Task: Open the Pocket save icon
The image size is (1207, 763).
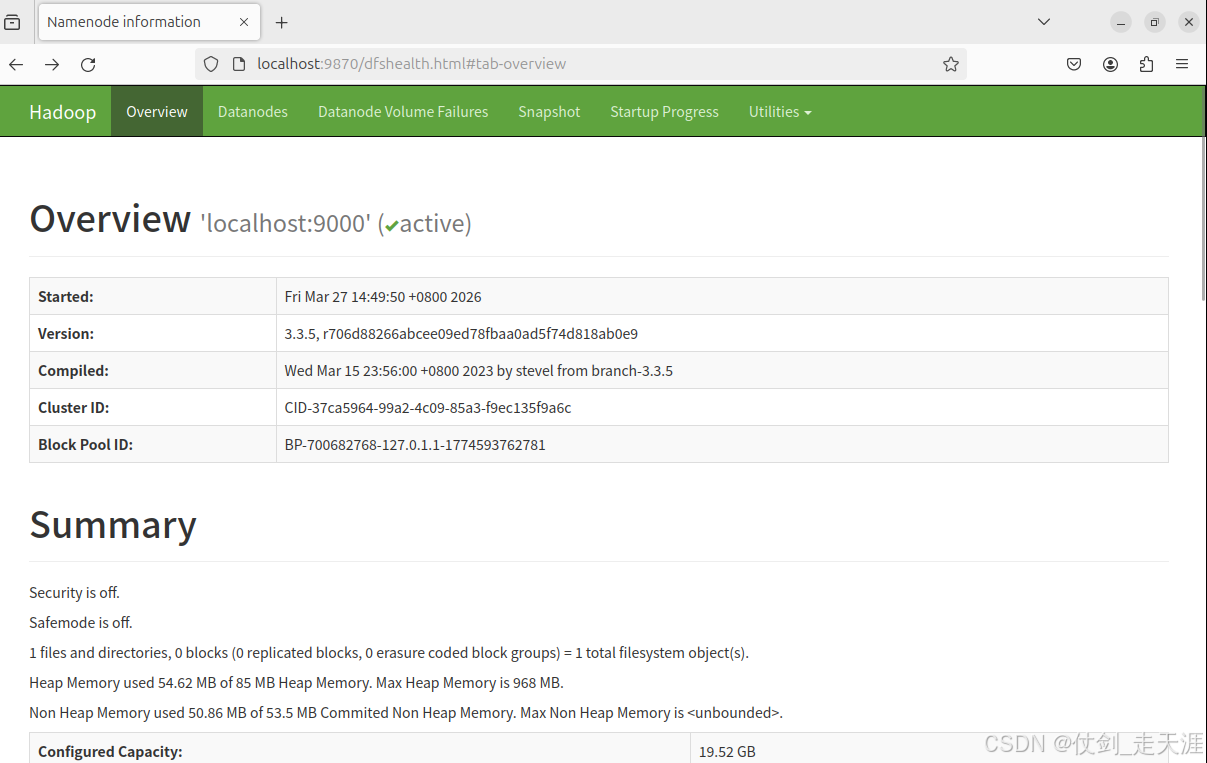Action: tap(1074, 64)
